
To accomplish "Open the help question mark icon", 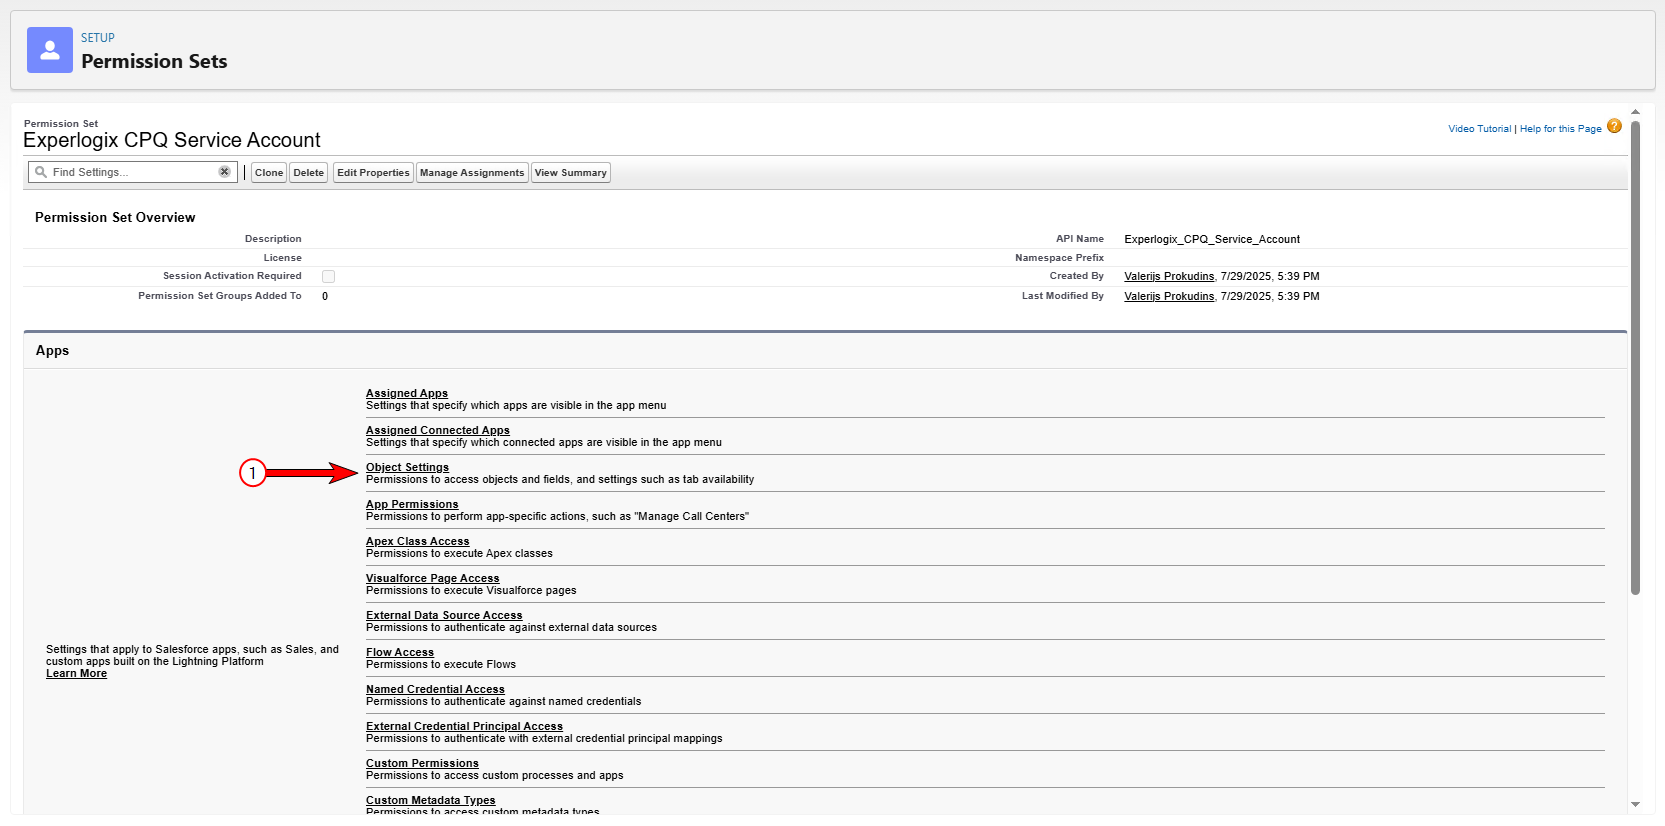I will click(x=1614, y=126).
